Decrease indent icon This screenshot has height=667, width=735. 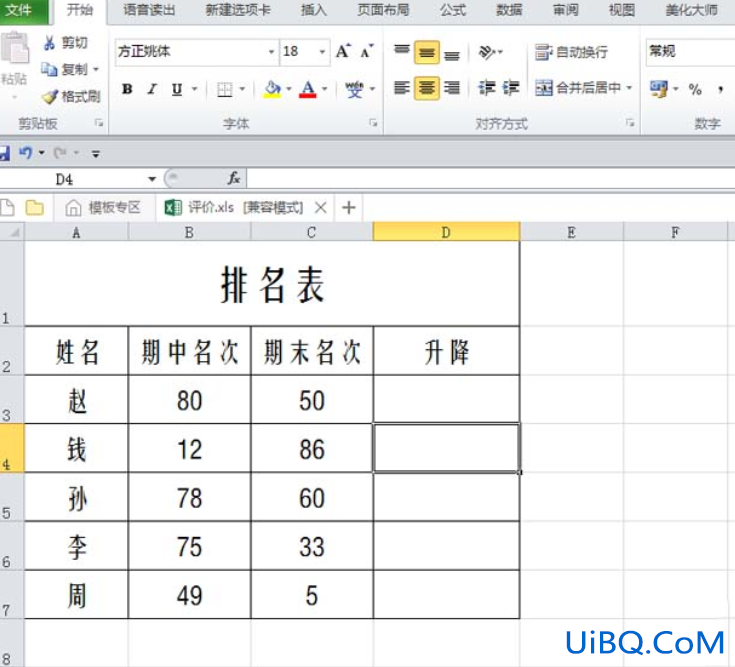pos(487,88)
